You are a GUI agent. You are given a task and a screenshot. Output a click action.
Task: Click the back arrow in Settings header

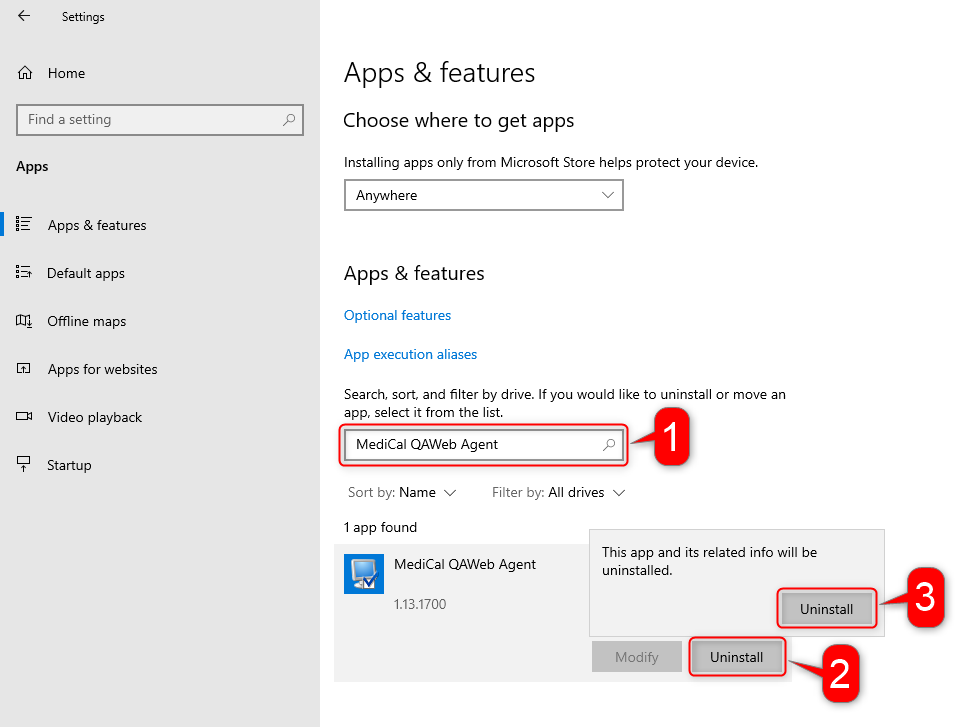pos(24,16)
